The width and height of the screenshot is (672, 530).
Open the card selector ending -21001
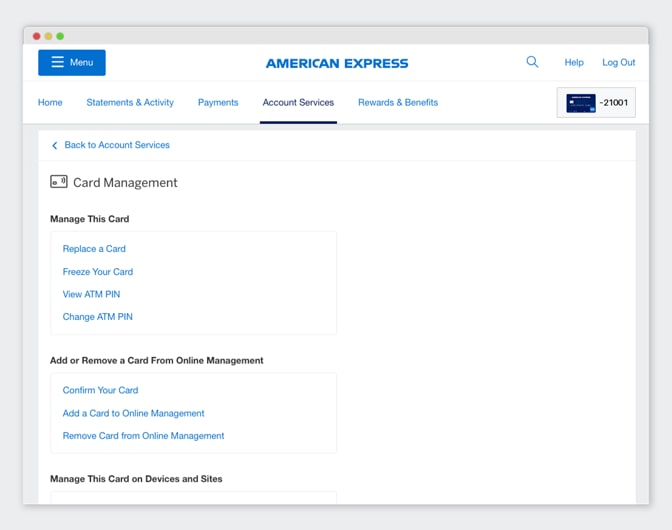coord(596,103)
